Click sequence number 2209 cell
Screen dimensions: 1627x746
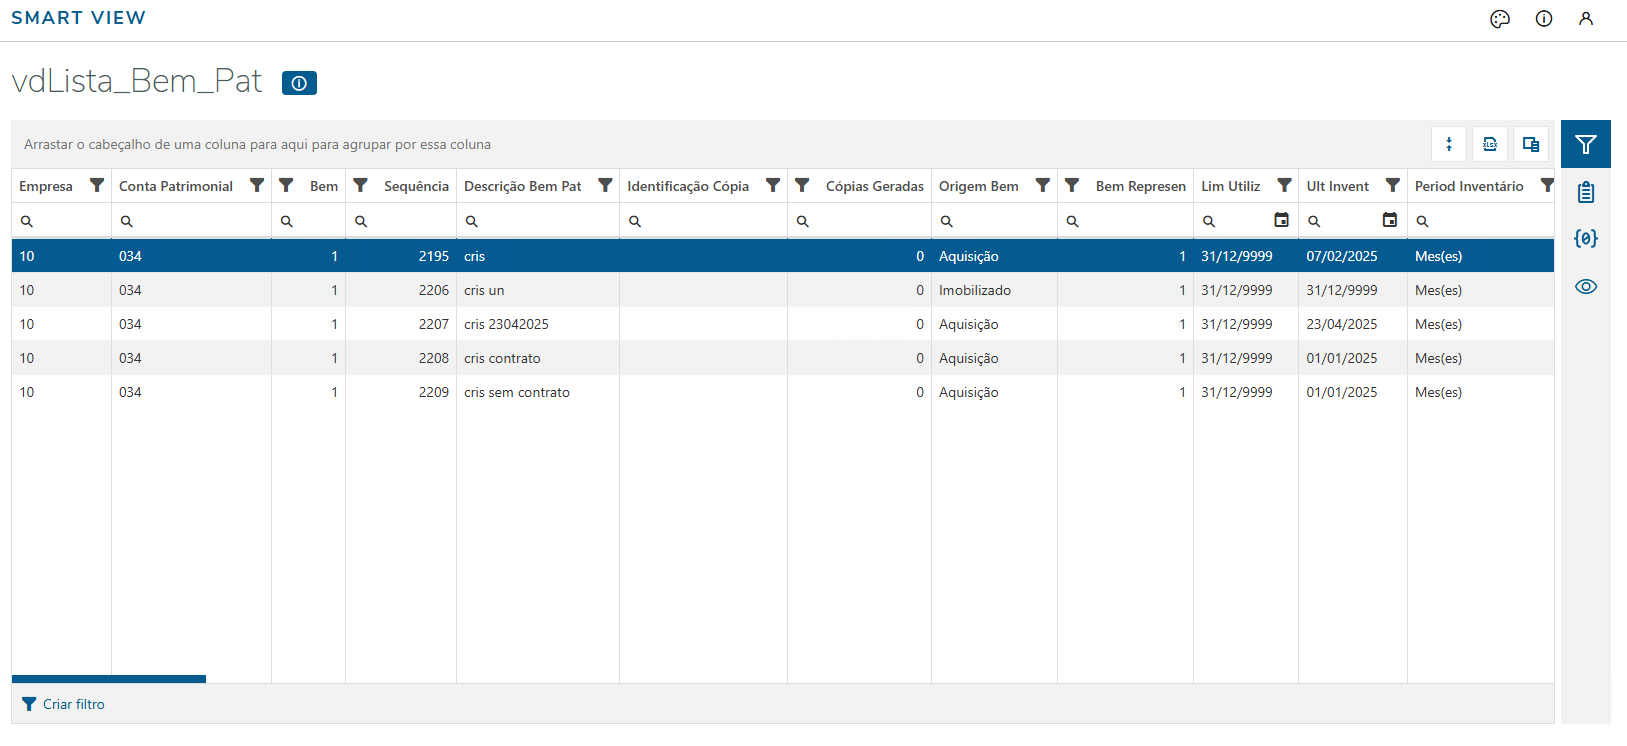pyautogui.click(x=401, y=392)
